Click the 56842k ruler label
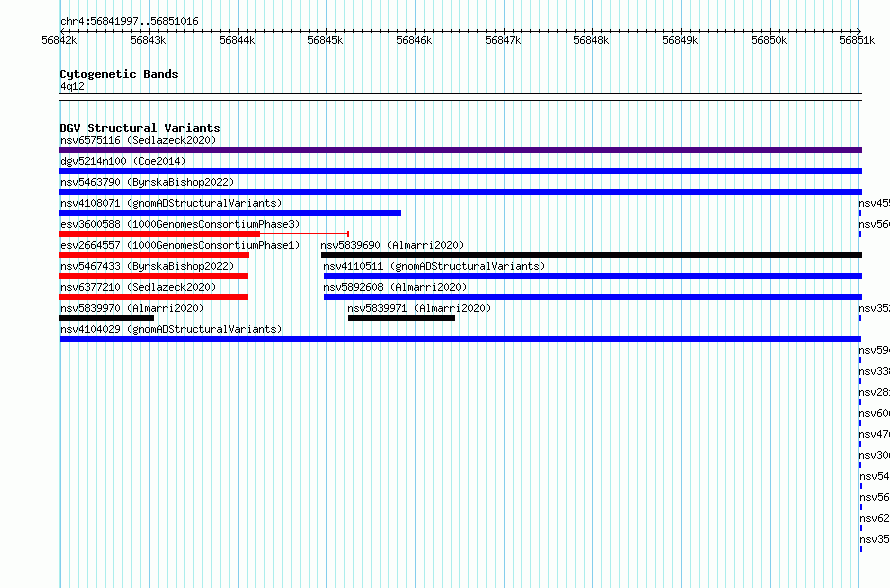This screenshot has width=890, height=588. click(59, 40)
